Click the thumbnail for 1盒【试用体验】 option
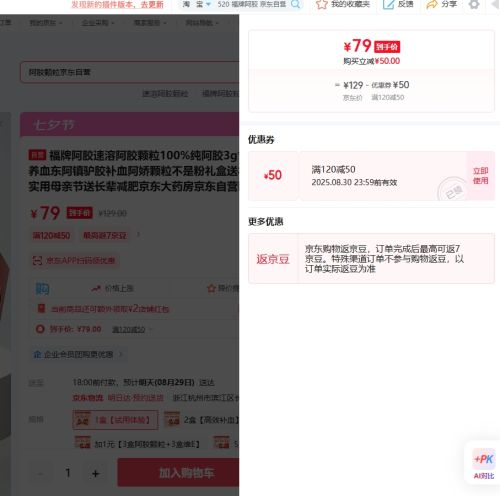 click(x=82, y=420)
